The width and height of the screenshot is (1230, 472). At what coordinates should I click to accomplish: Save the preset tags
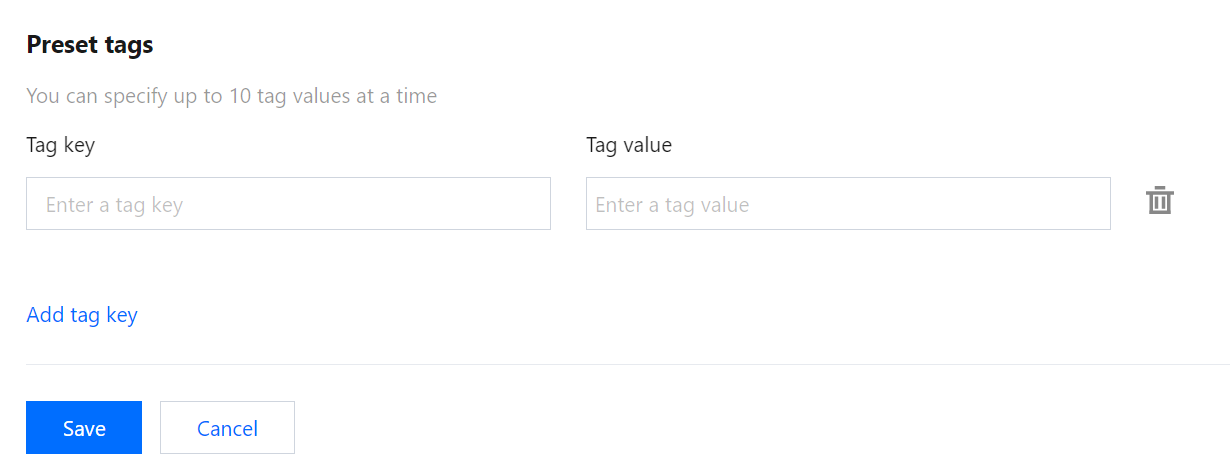click(84, 428)
